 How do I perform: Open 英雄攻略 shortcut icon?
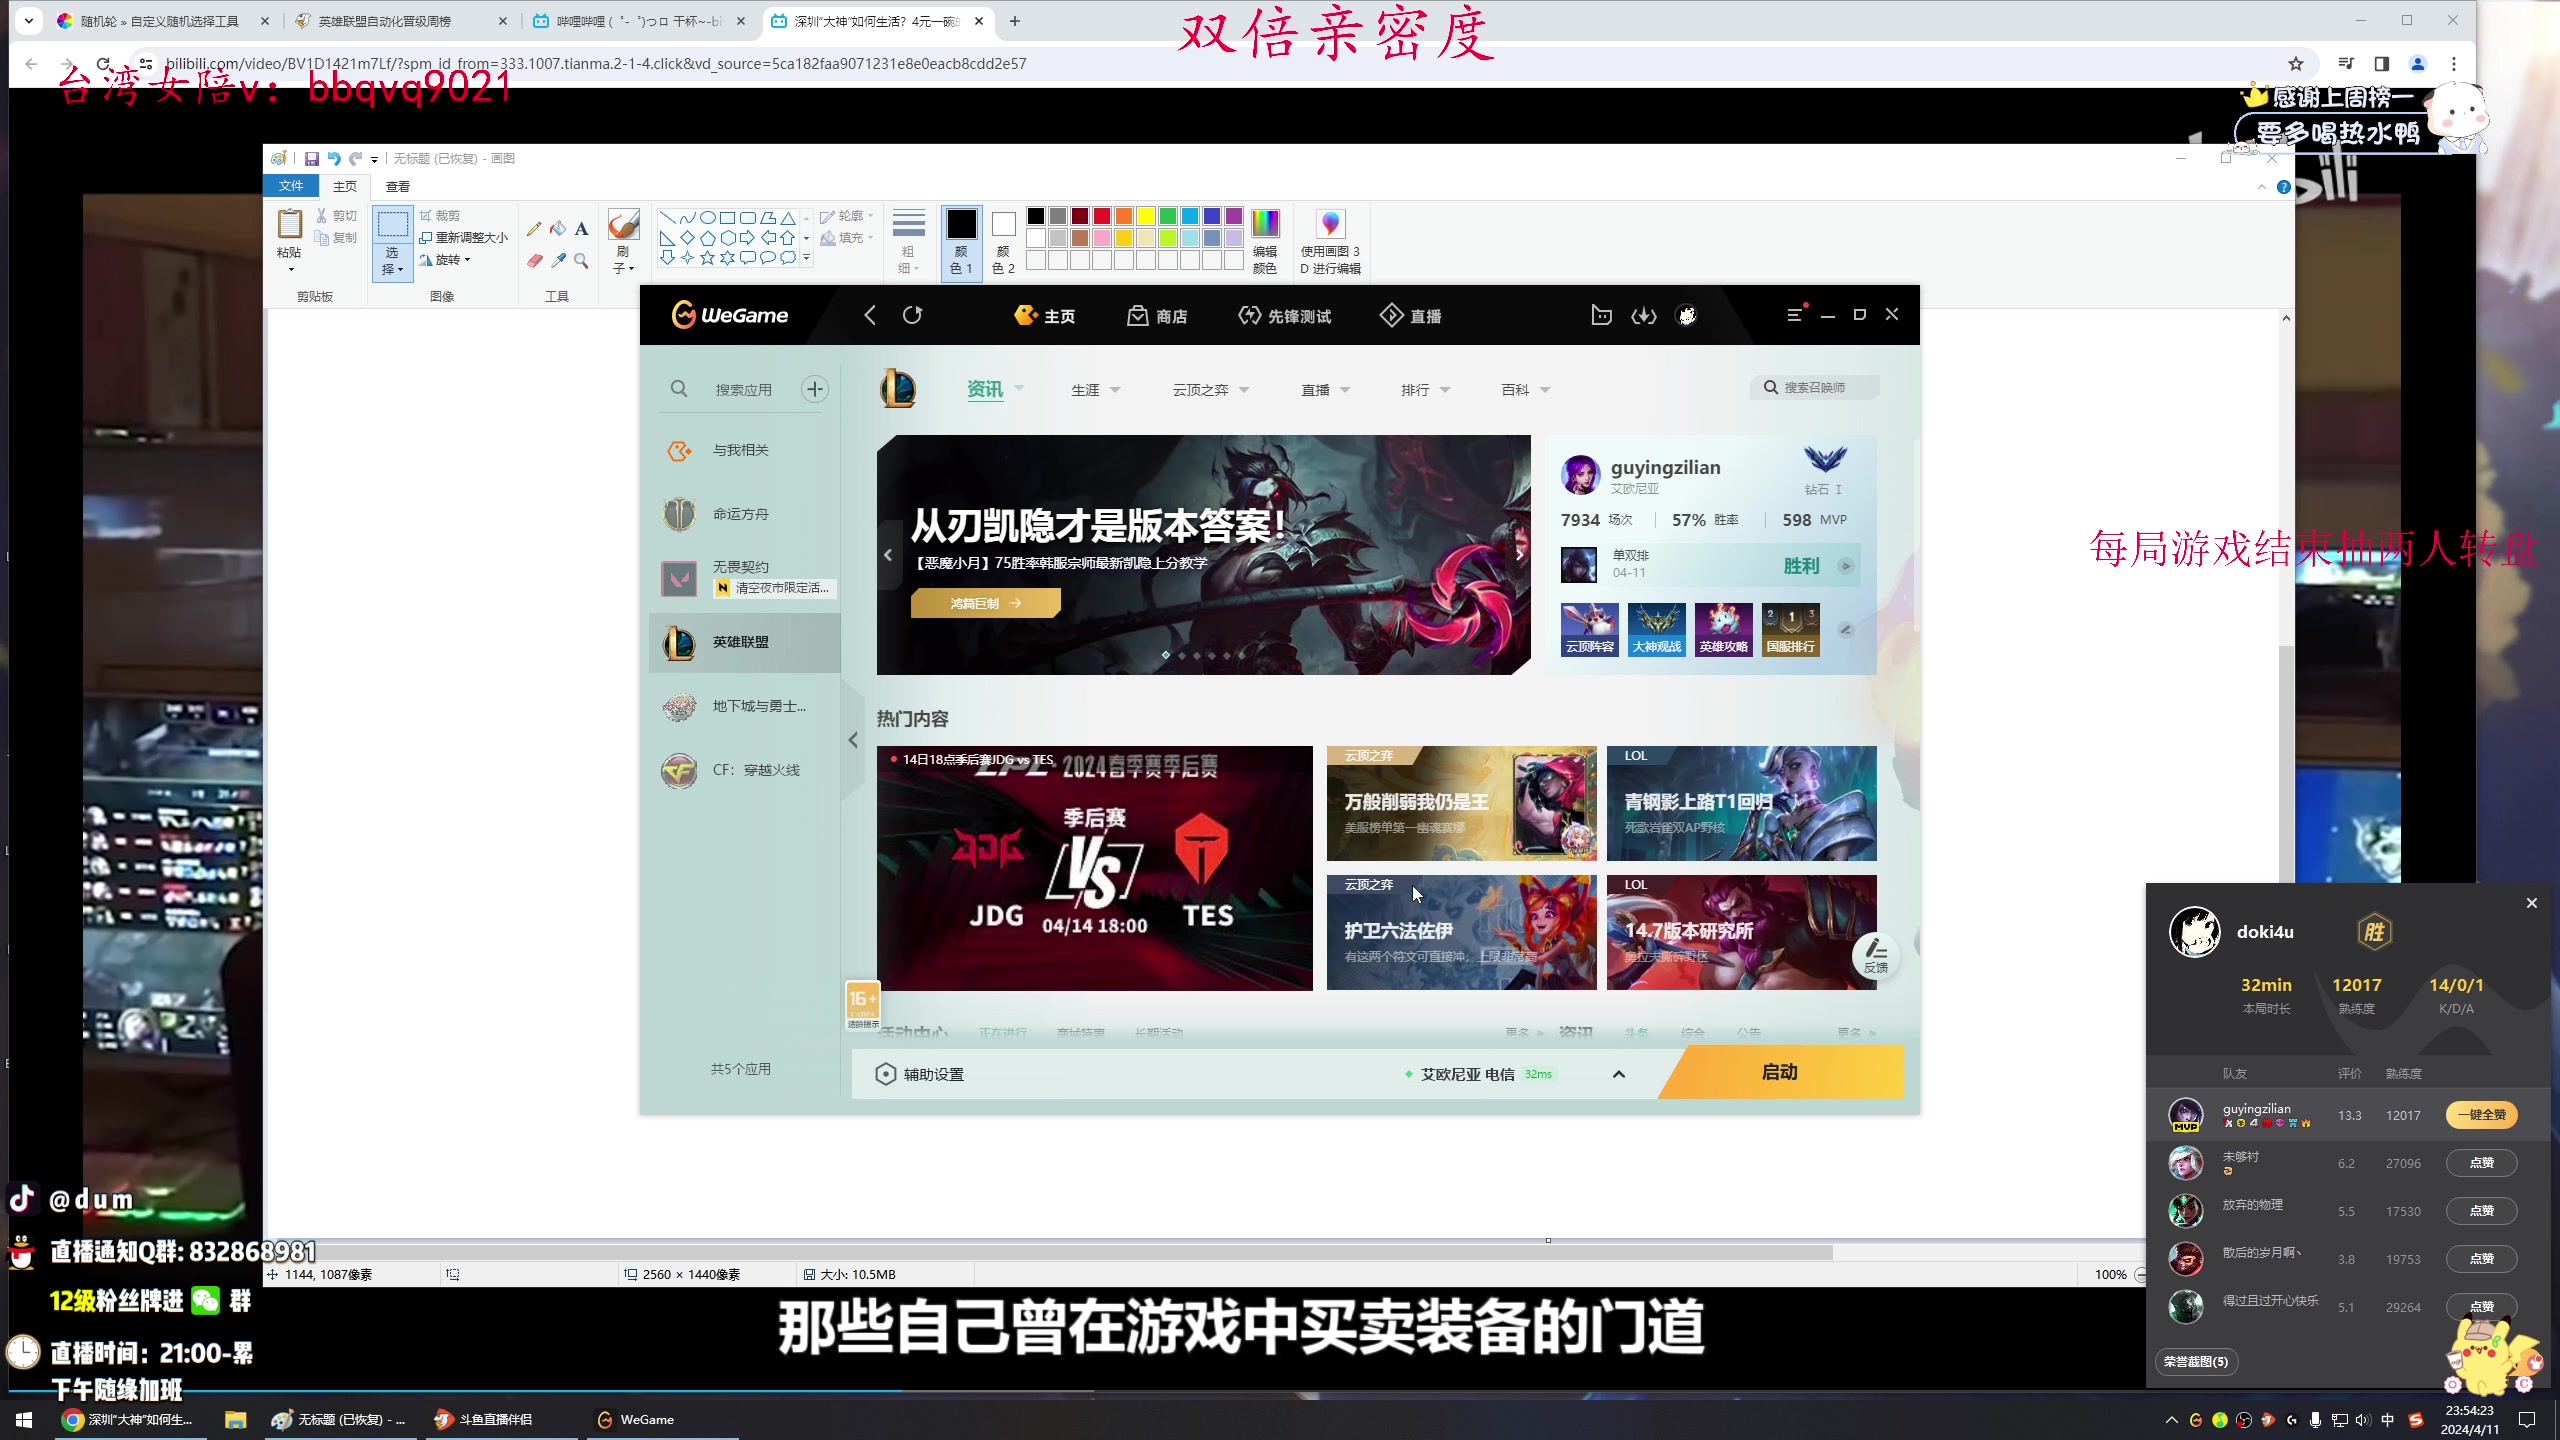click(1723, 630)
